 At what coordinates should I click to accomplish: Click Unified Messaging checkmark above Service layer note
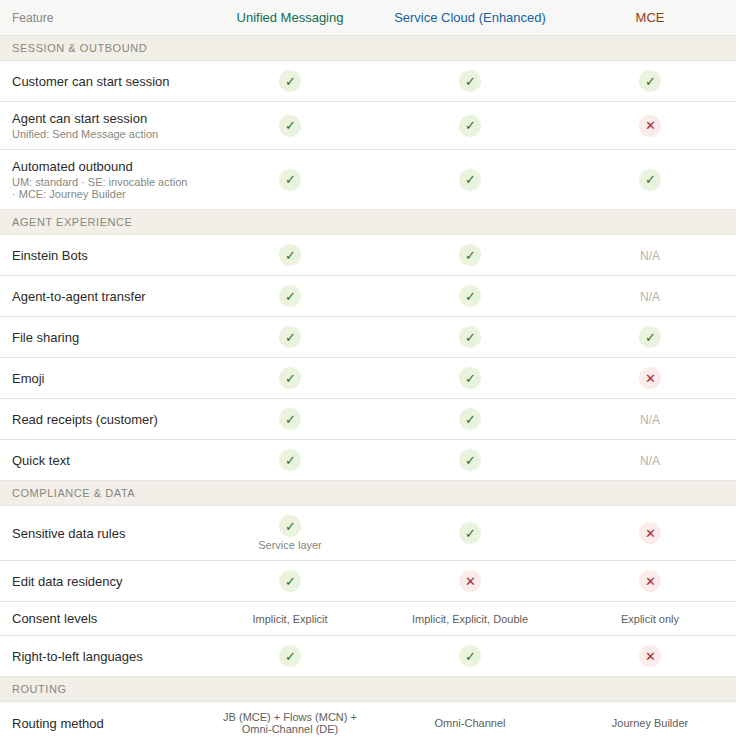pyautogui.click(x=289, y=526)
